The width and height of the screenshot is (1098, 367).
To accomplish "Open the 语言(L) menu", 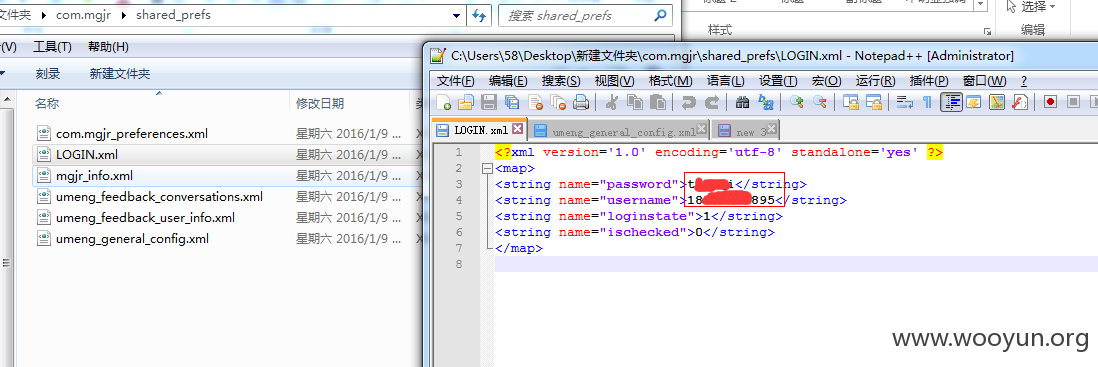I will click(725, 81).
